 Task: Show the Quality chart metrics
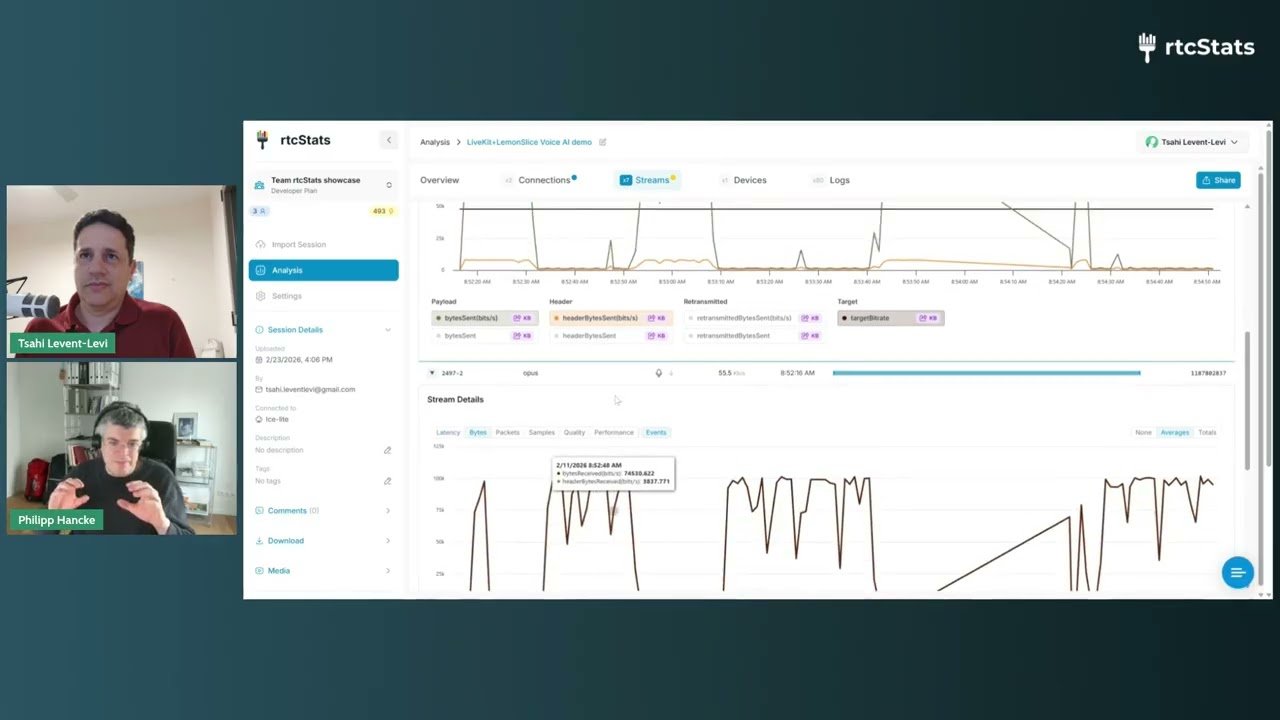coord(574,433)
